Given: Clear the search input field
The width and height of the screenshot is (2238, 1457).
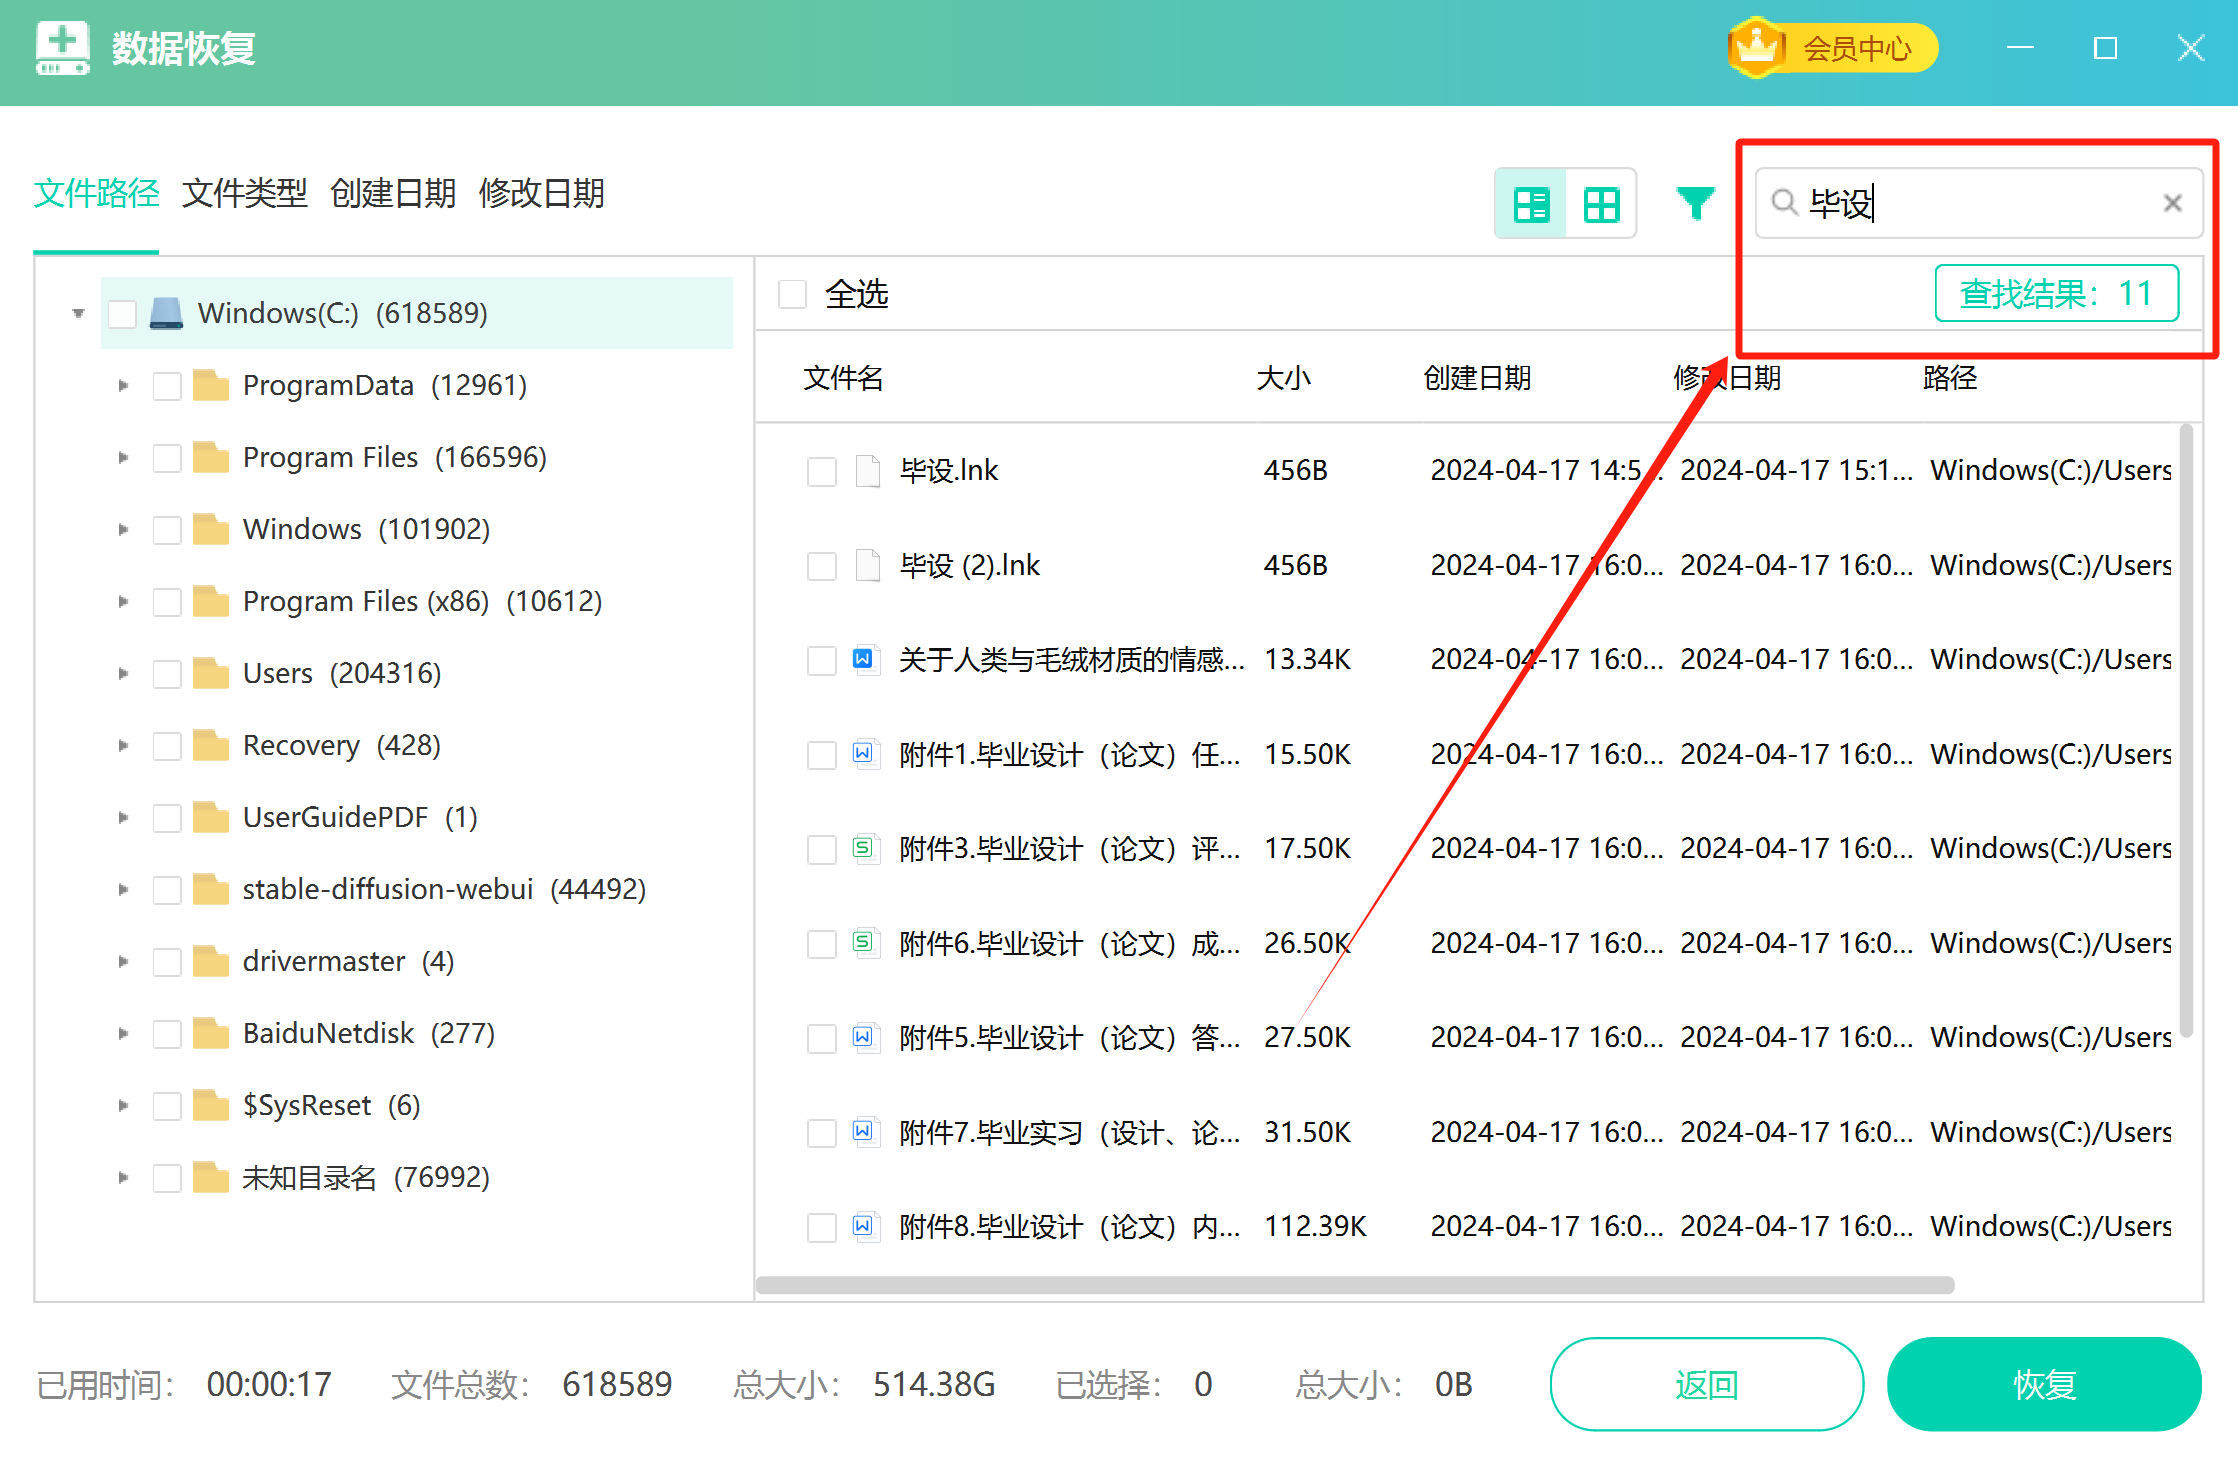Looking at the screenshot, I should [x=2169, y=202].
